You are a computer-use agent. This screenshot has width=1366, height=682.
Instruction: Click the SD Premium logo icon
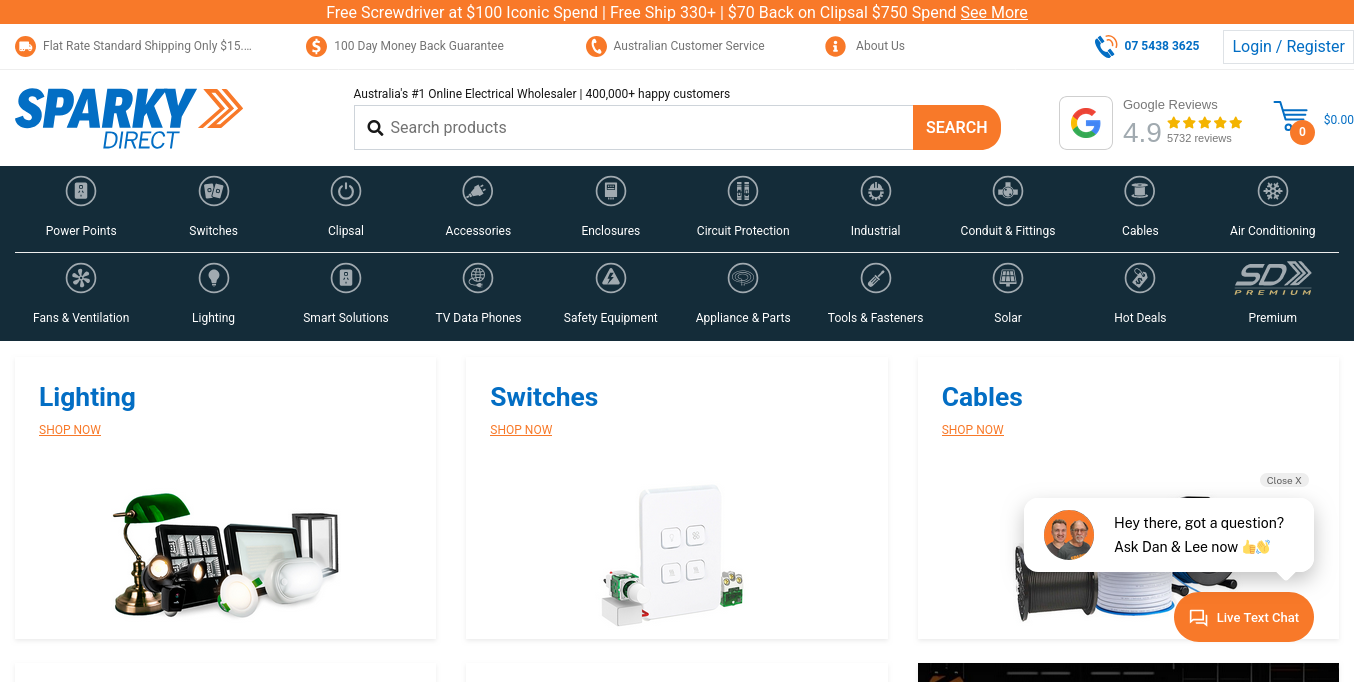click(x=1272, y=278)
